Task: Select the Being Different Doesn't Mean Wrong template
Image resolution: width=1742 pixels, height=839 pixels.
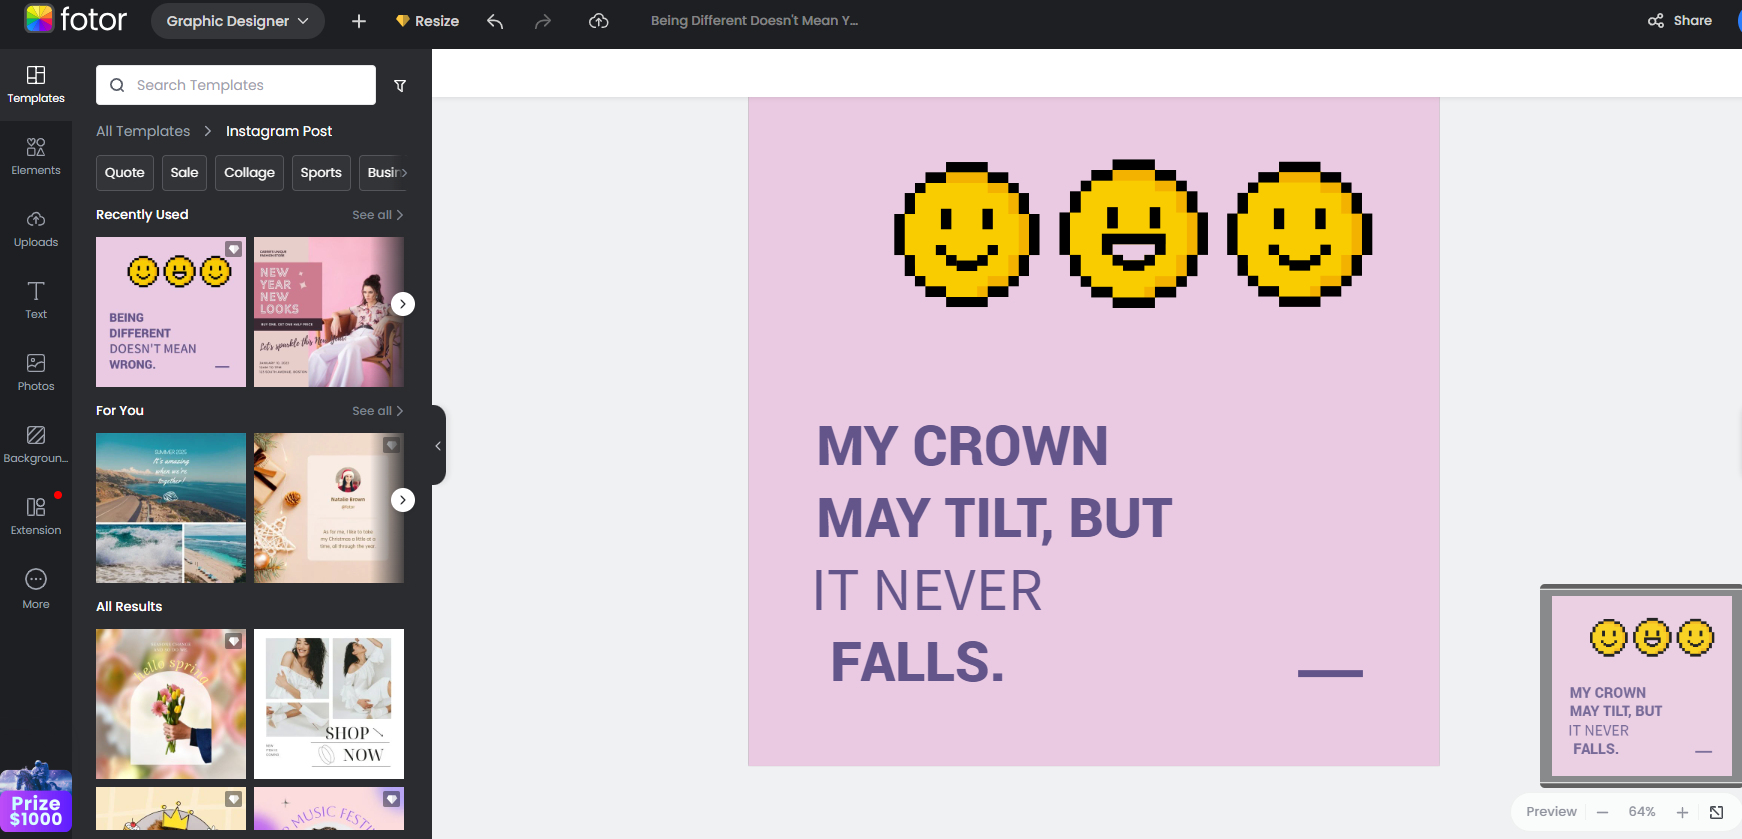Action: click(171, 312)
